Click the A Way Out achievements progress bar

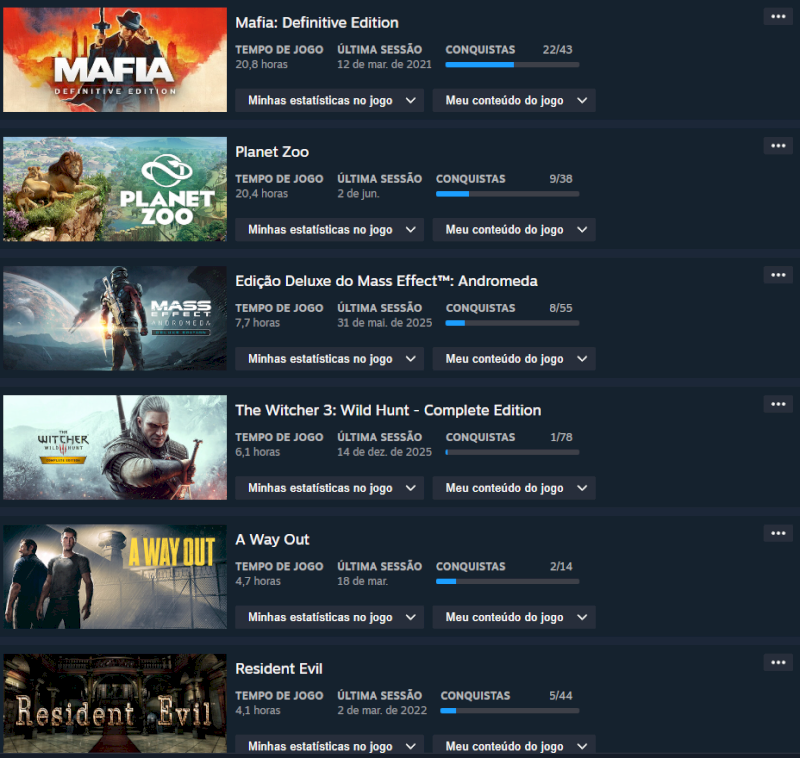pos(508,581)
